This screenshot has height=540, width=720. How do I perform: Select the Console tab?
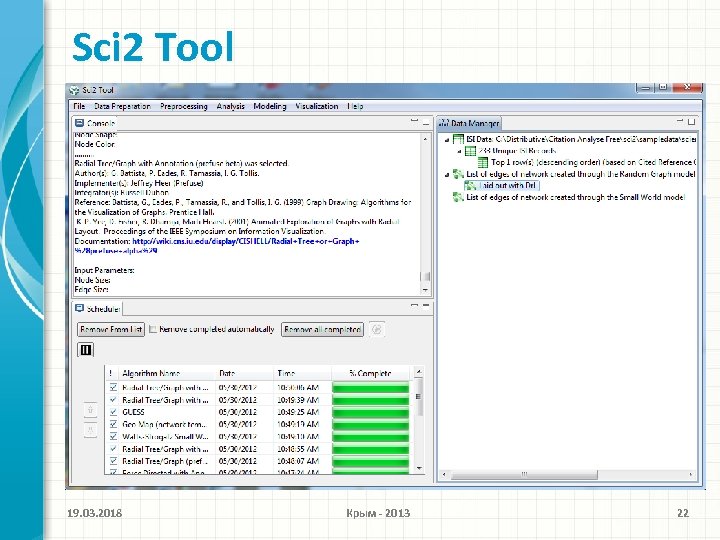tap(95, 123)
